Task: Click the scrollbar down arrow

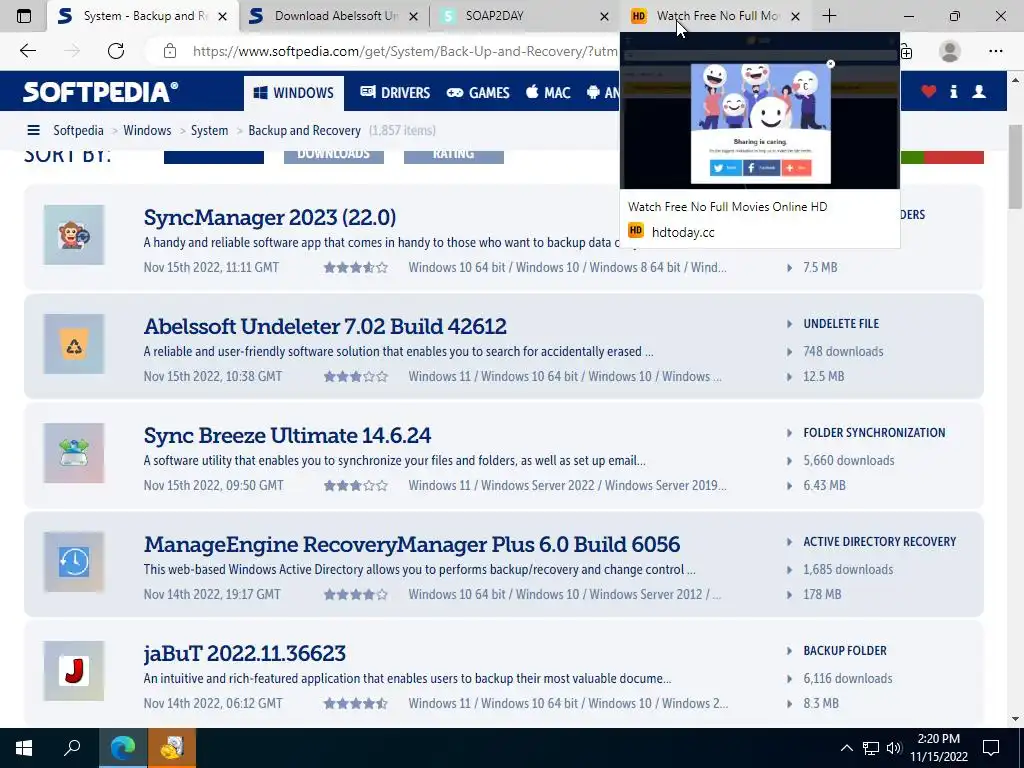Action: pos(1015,719)
